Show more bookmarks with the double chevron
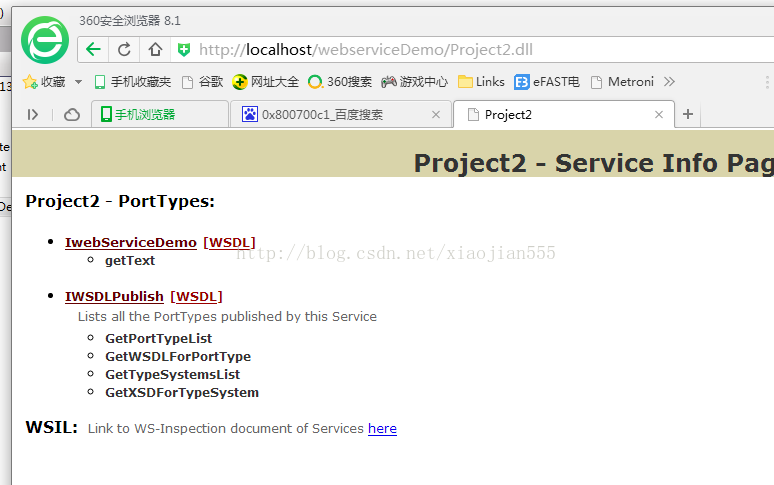 (669, 82)
